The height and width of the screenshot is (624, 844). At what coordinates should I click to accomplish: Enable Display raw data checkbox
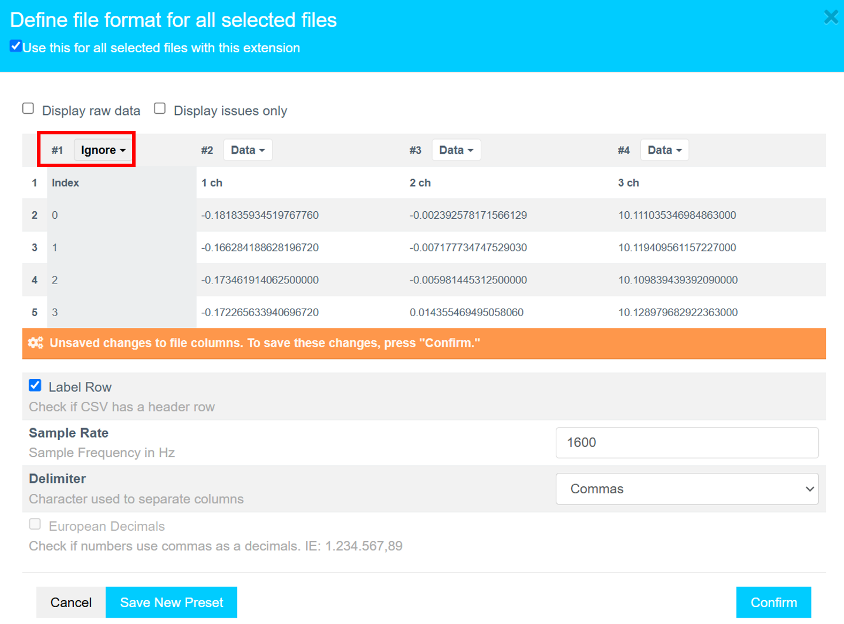[29, 109]
